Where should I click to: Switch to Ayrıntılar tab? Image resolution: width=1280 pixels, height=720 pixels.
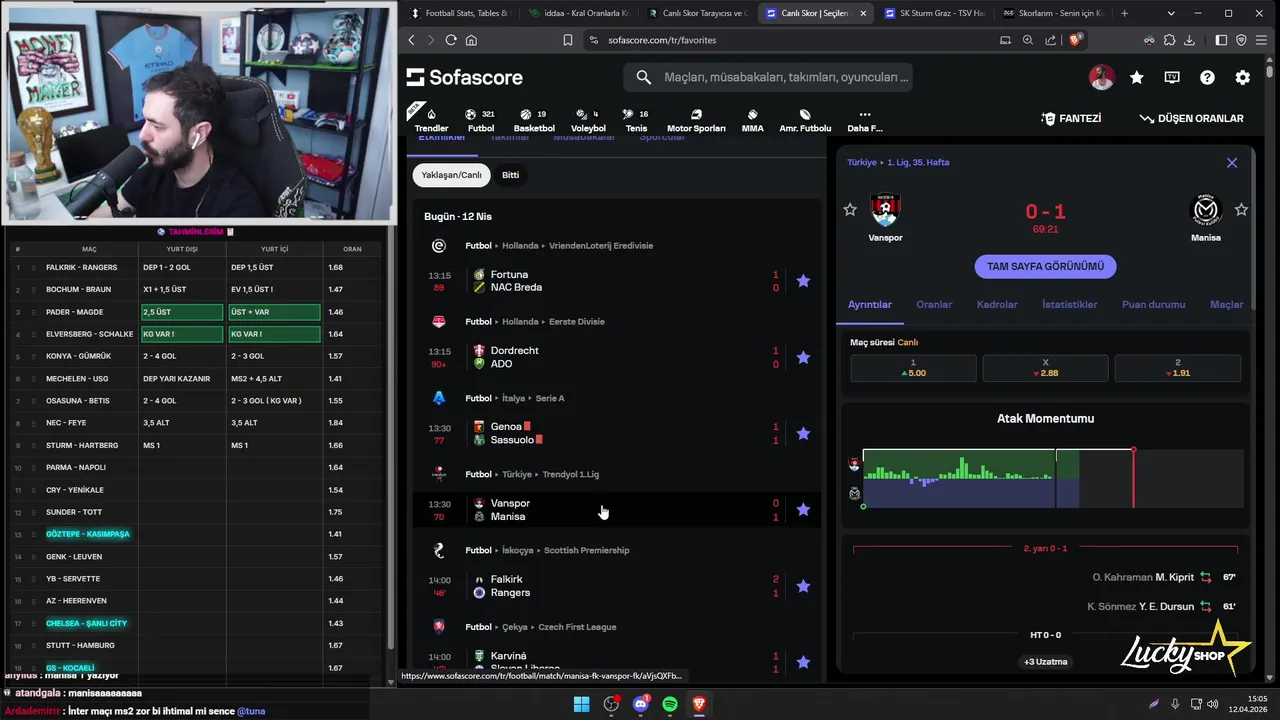coord(870,304)
